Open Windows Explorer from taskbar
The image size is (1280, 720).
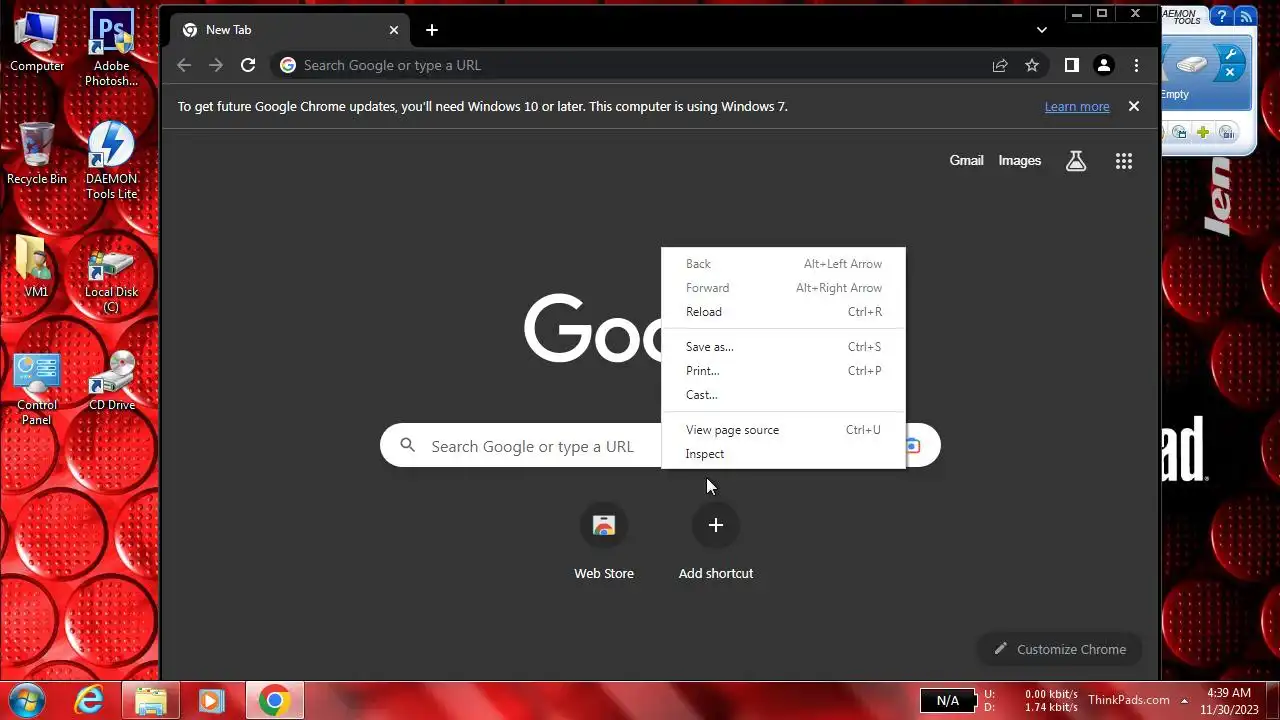click(x=151, y=701)
